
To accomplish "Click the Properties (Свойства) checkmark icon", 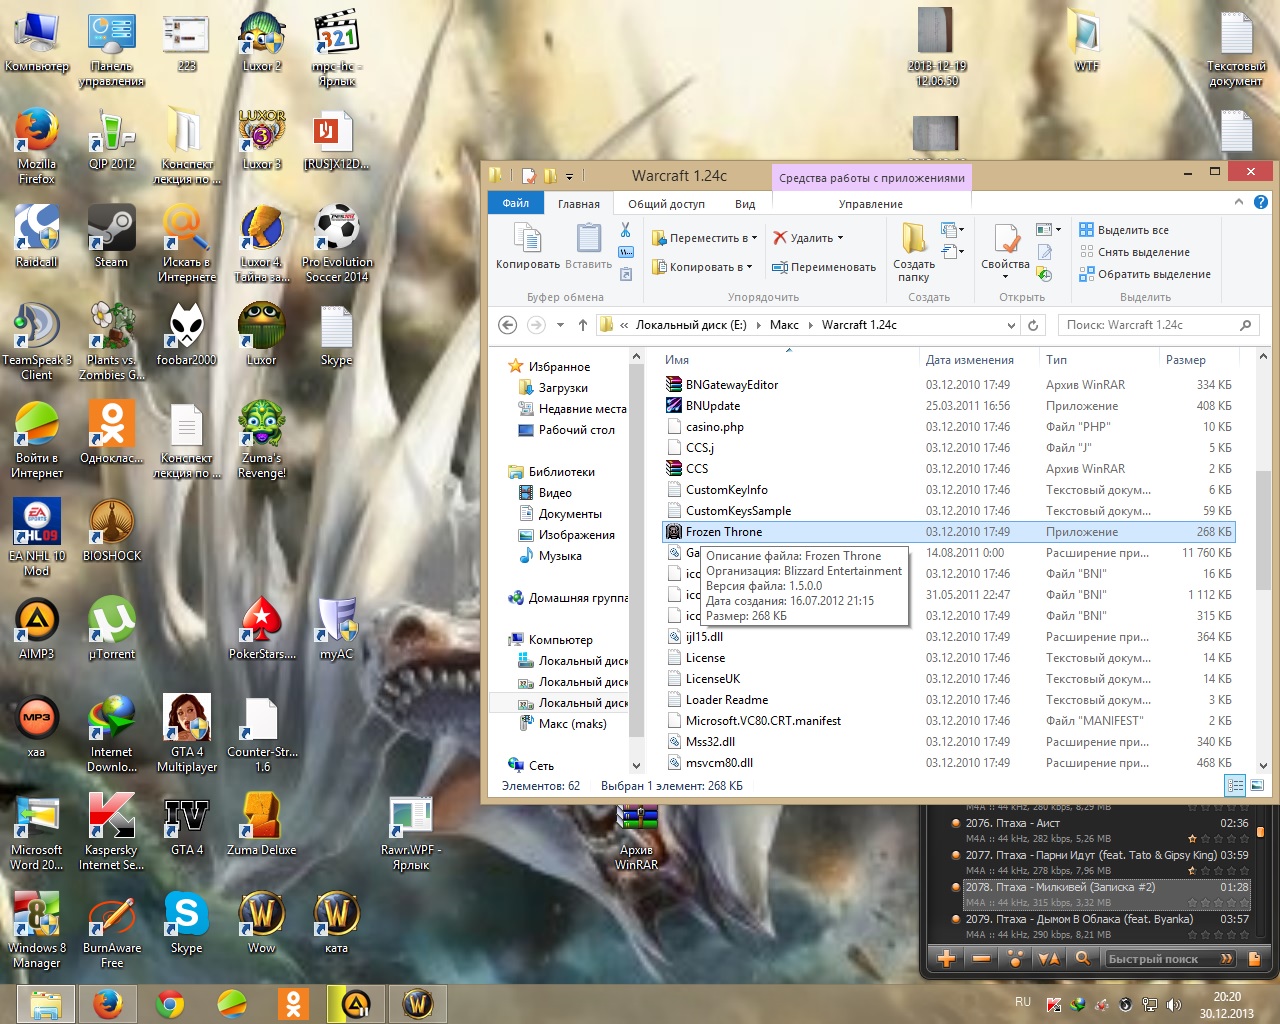I will tap(1005, 238).
